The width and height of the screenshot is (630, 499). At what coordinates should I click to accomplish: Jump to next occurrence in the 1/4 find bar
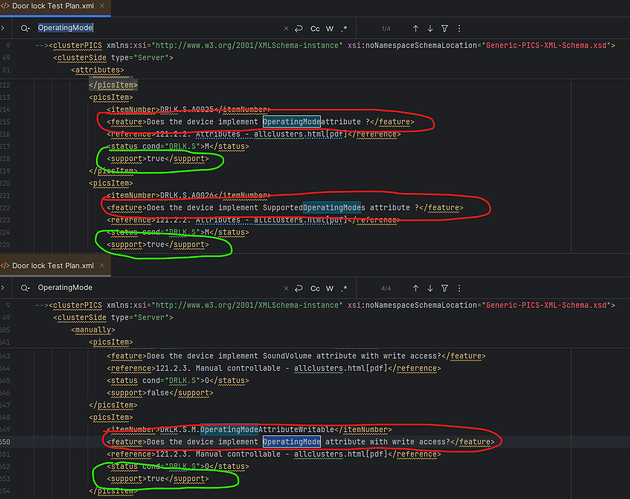pyautogui.click(x=430, y=29)
